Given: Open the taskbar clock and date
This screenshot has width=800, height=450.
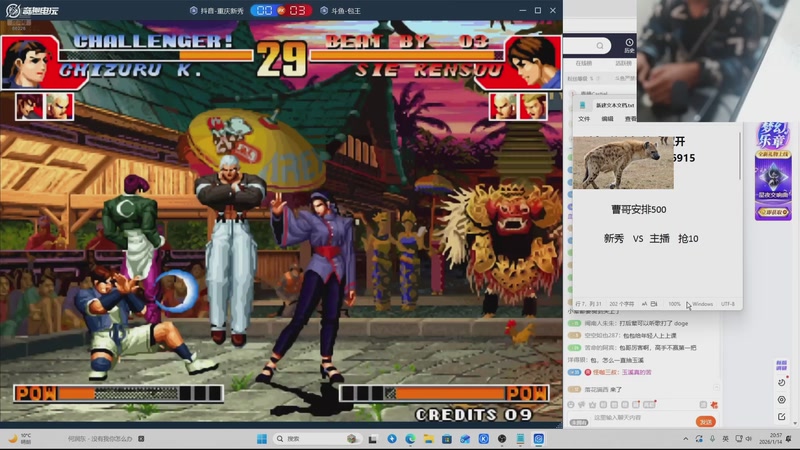Looking at the screenshot, I should 770,438.
